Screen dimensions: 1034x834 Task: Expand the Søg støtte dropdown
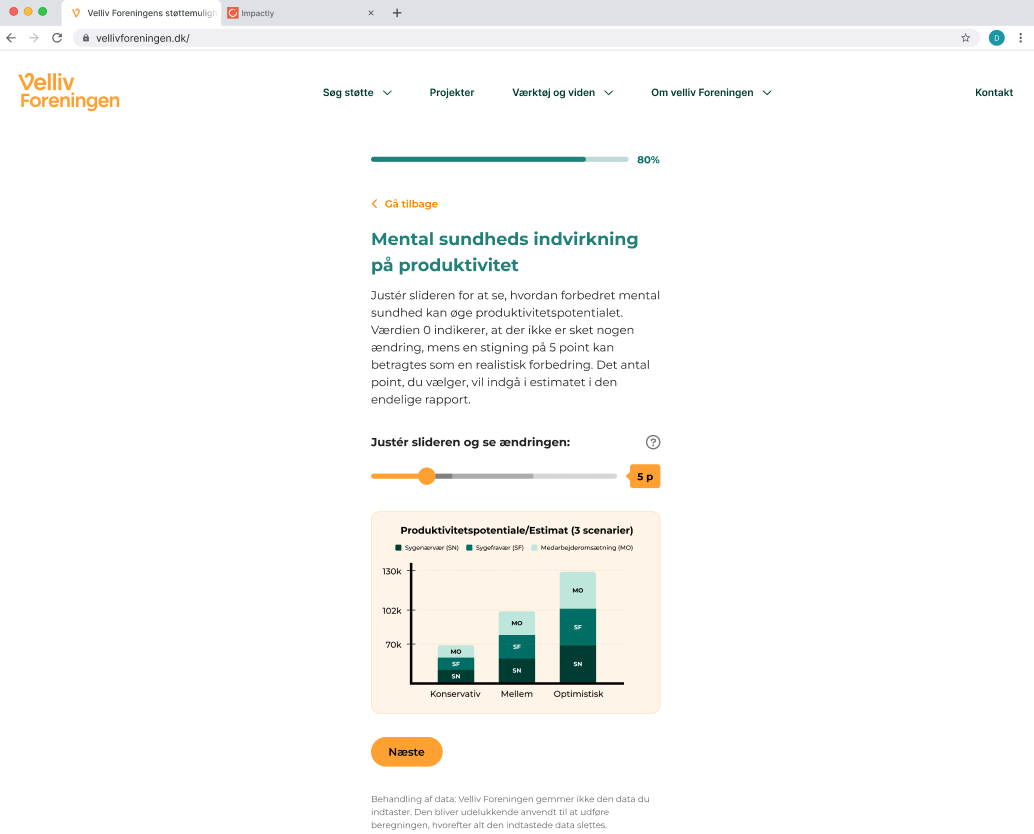[x=357, y=93]
